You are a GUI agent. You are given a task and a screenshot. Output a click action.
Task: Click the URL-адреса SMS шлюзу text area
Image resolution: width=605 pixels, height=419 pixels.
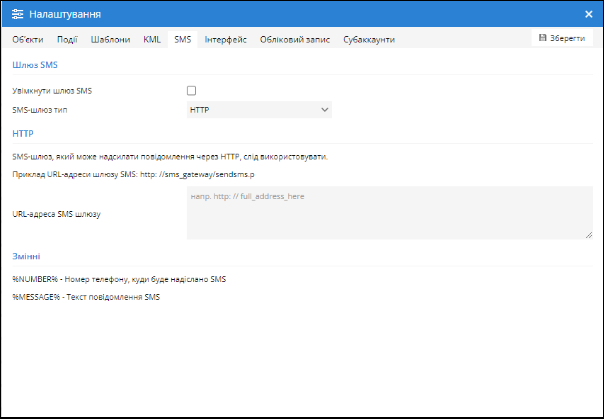pyautogui.click(x=390, y=213)
